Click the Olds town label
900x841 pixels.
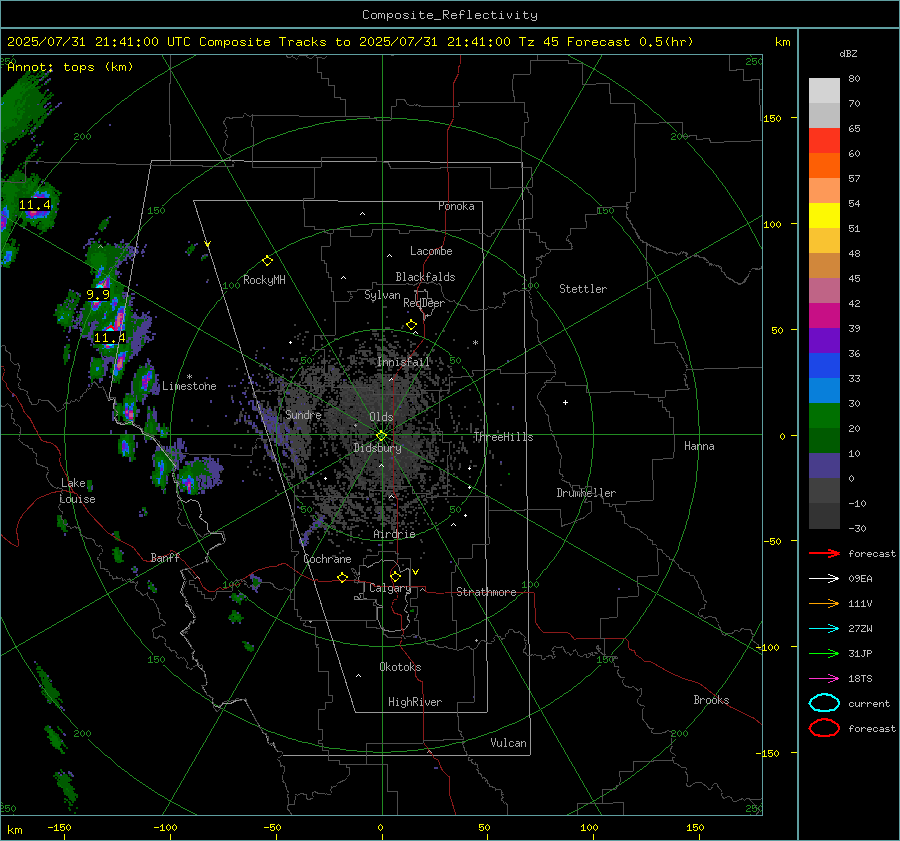tap(381, 417)
